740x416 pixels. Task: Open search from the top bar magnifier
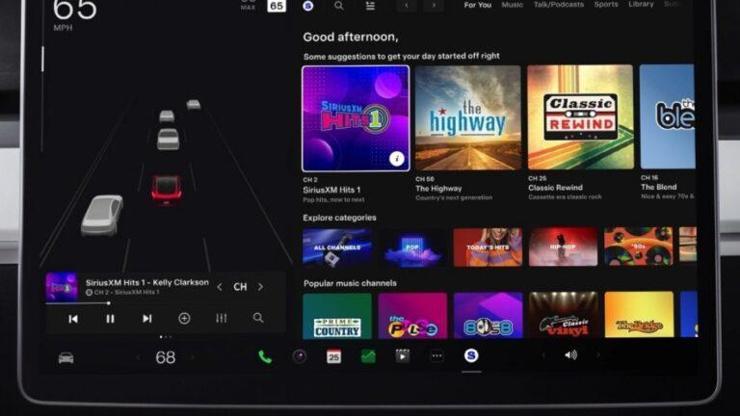point(339,6)
